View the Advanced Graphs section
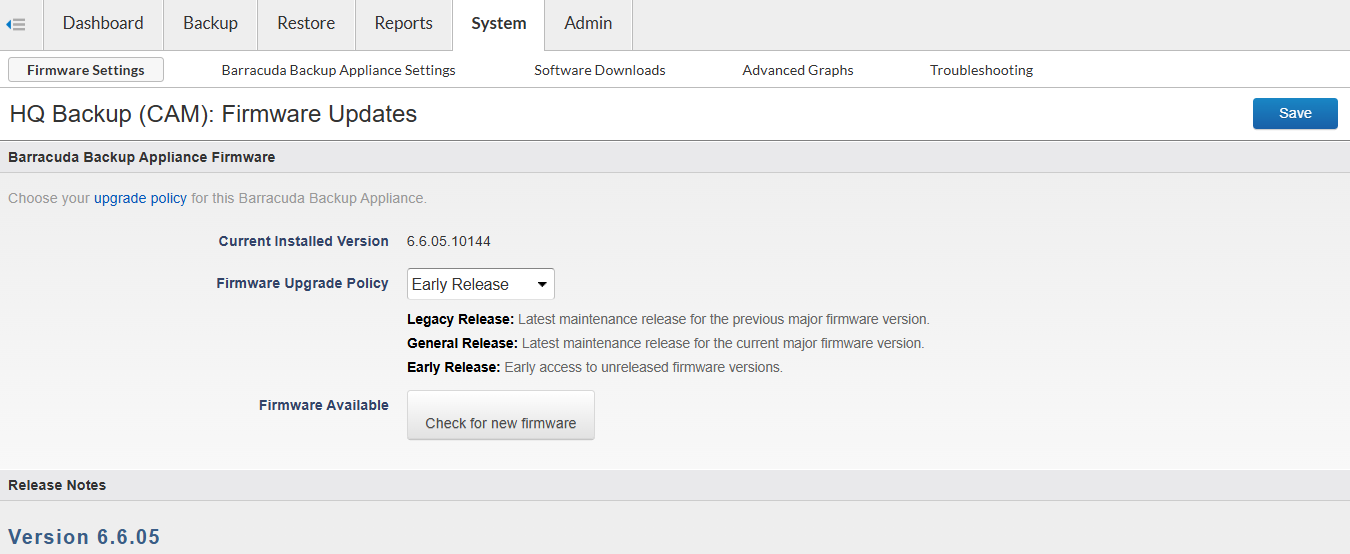The width and height of the screenshot is (1350, 554). click(797, 70)
